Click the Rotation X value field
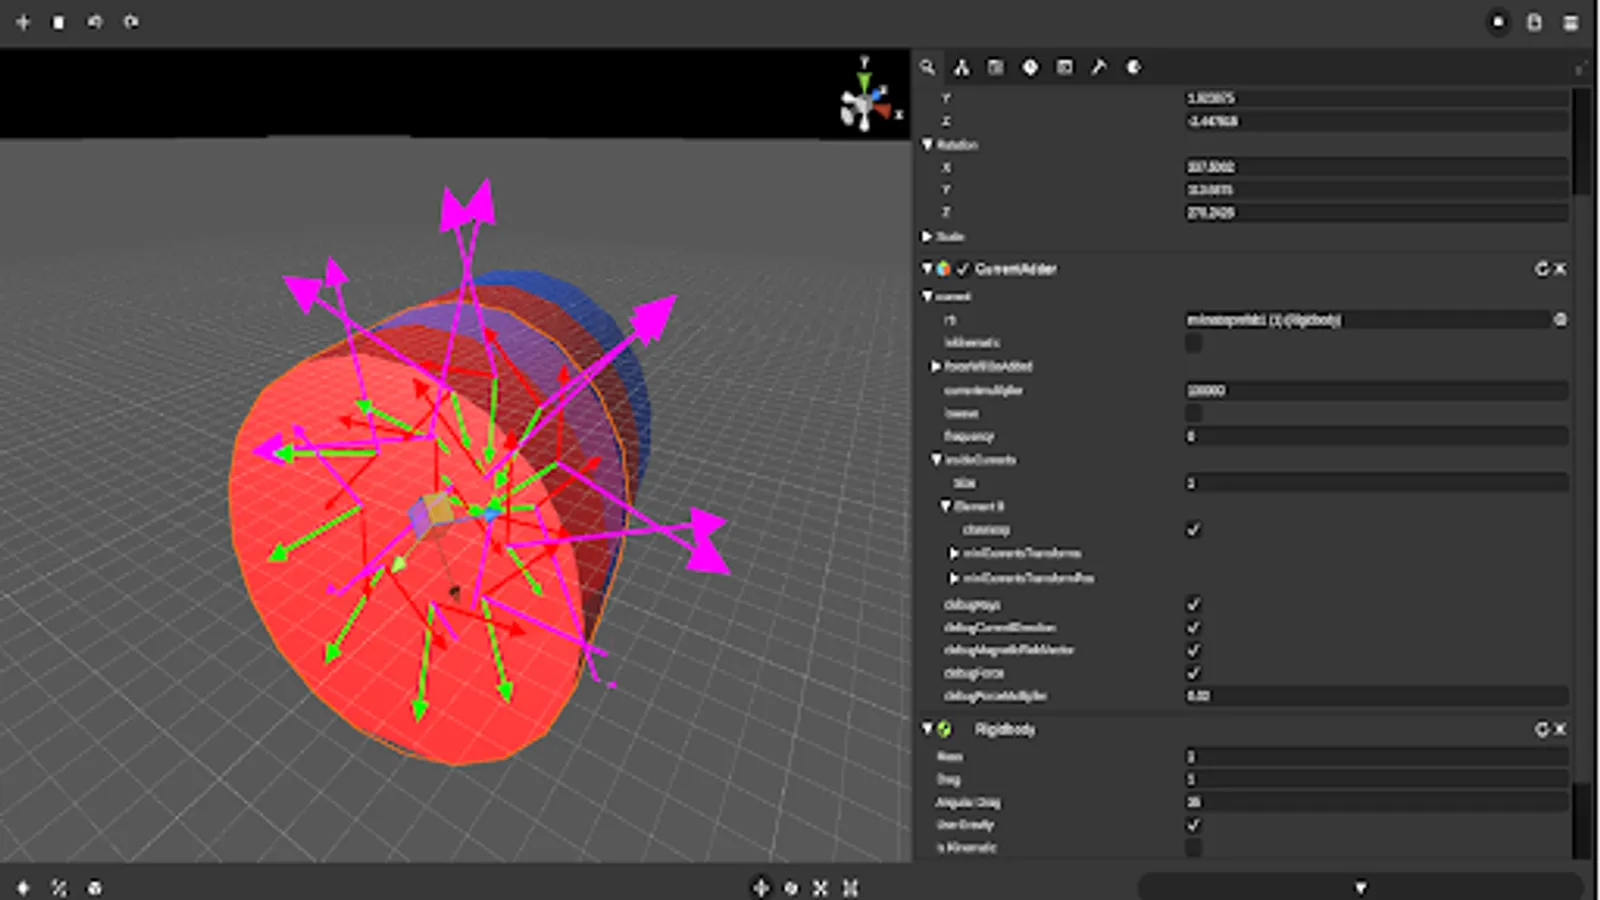The width and height of the screenshot is (1600, 900). [1376, 167]
